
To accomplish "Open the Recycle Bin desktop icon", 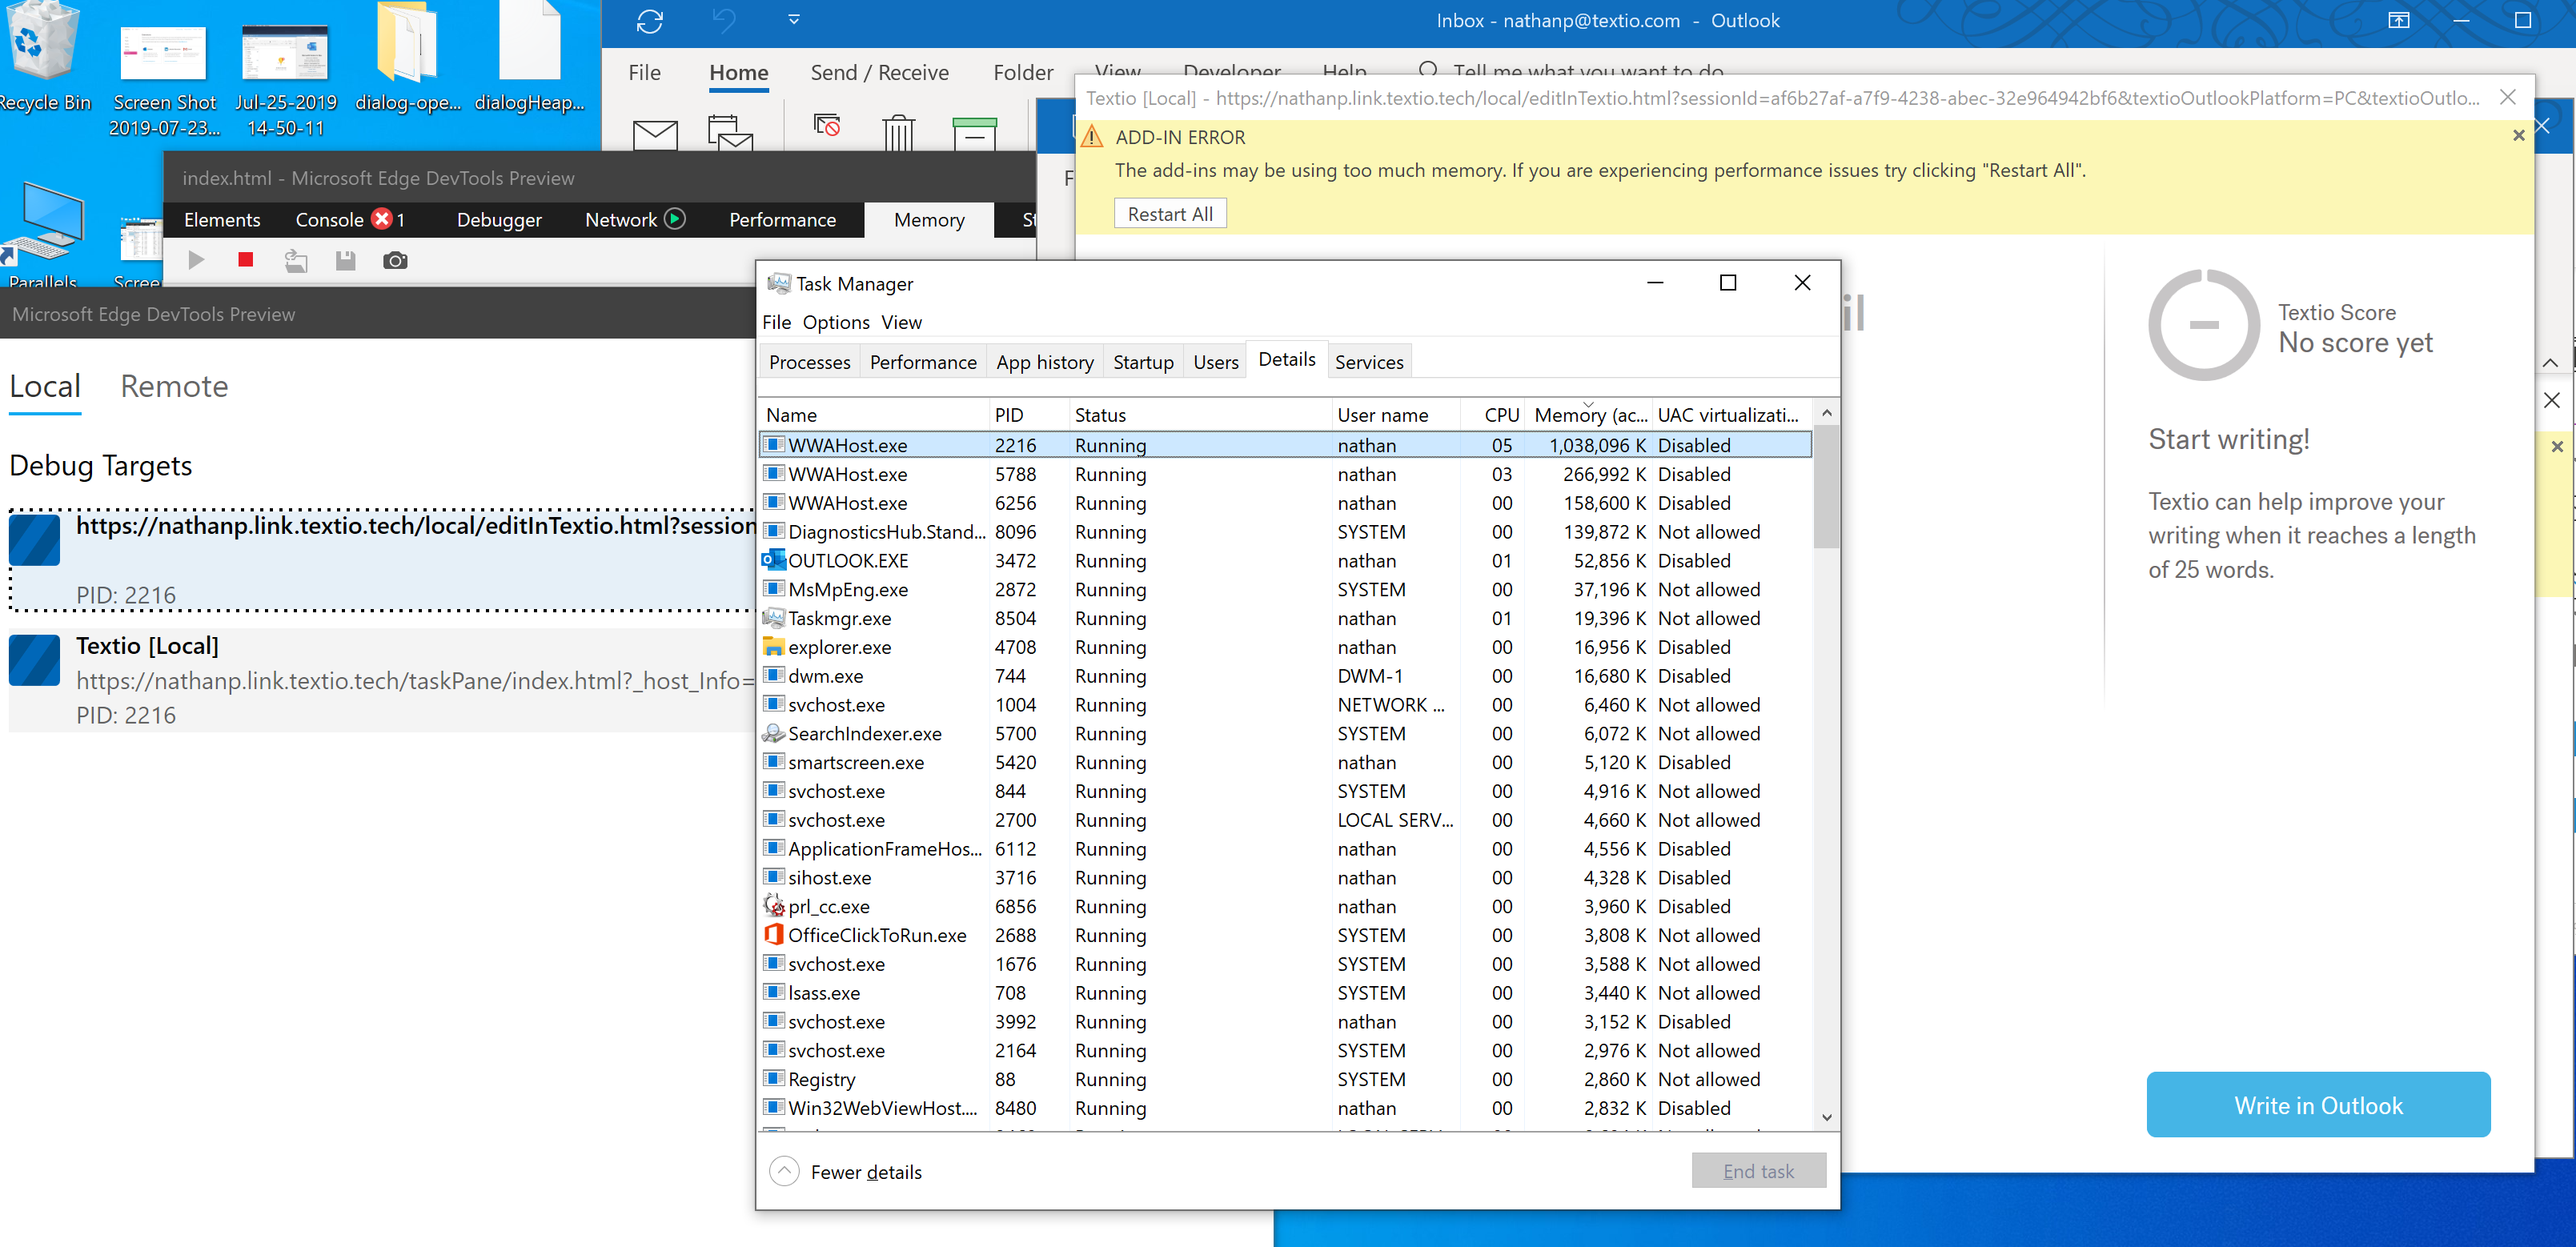I will (44, 58).
